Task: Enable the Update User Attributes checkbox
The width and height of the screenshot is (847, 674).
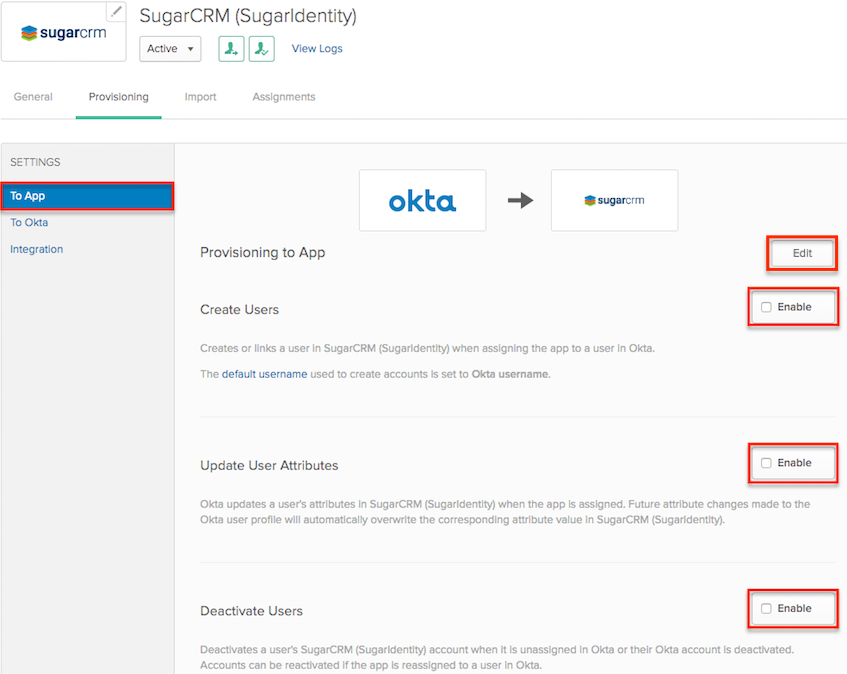Action: [x=766, y=463]
